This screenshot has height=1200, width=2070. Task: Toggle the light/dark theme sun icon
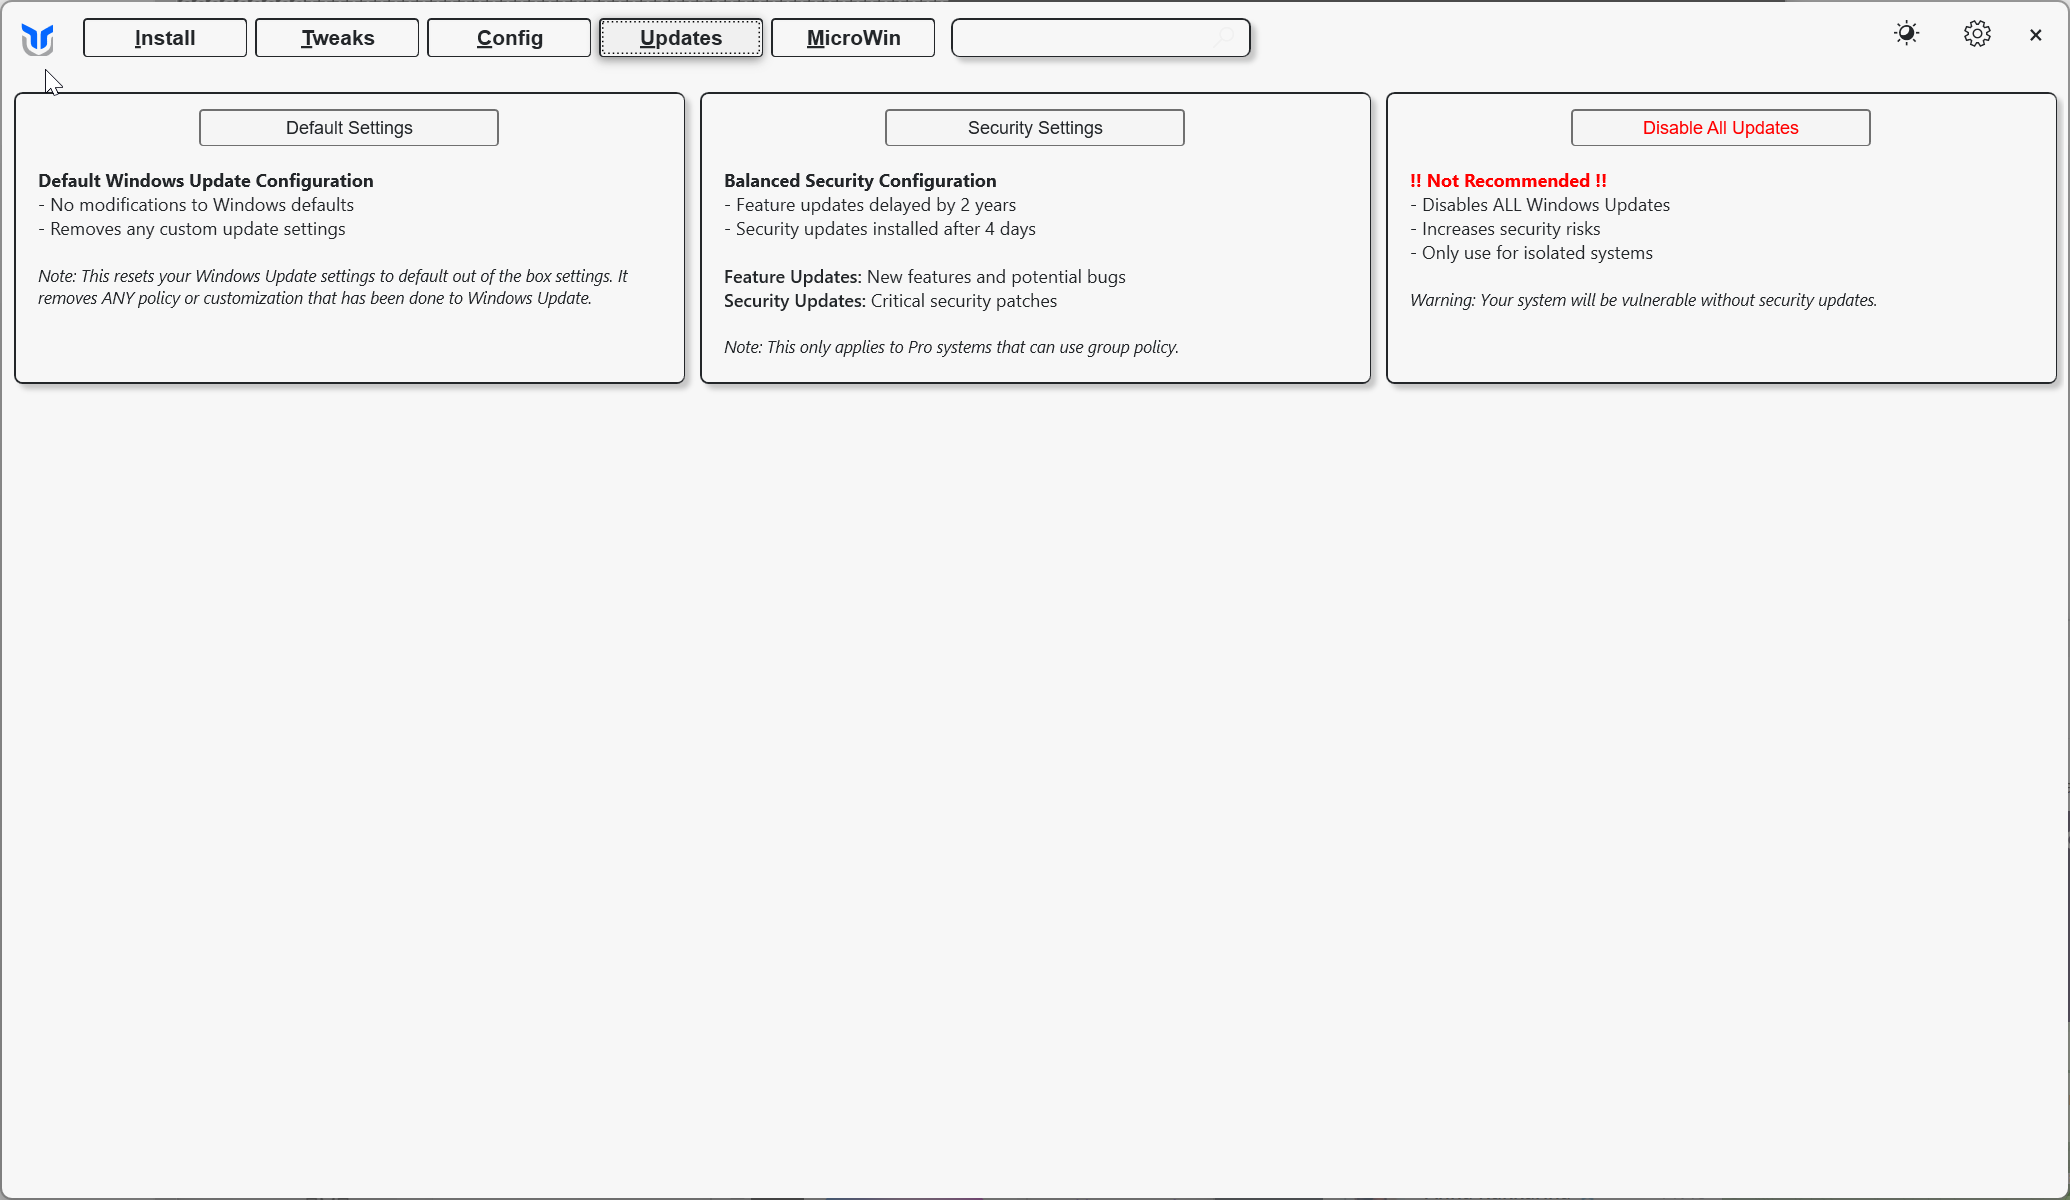tap(1906, 34)
